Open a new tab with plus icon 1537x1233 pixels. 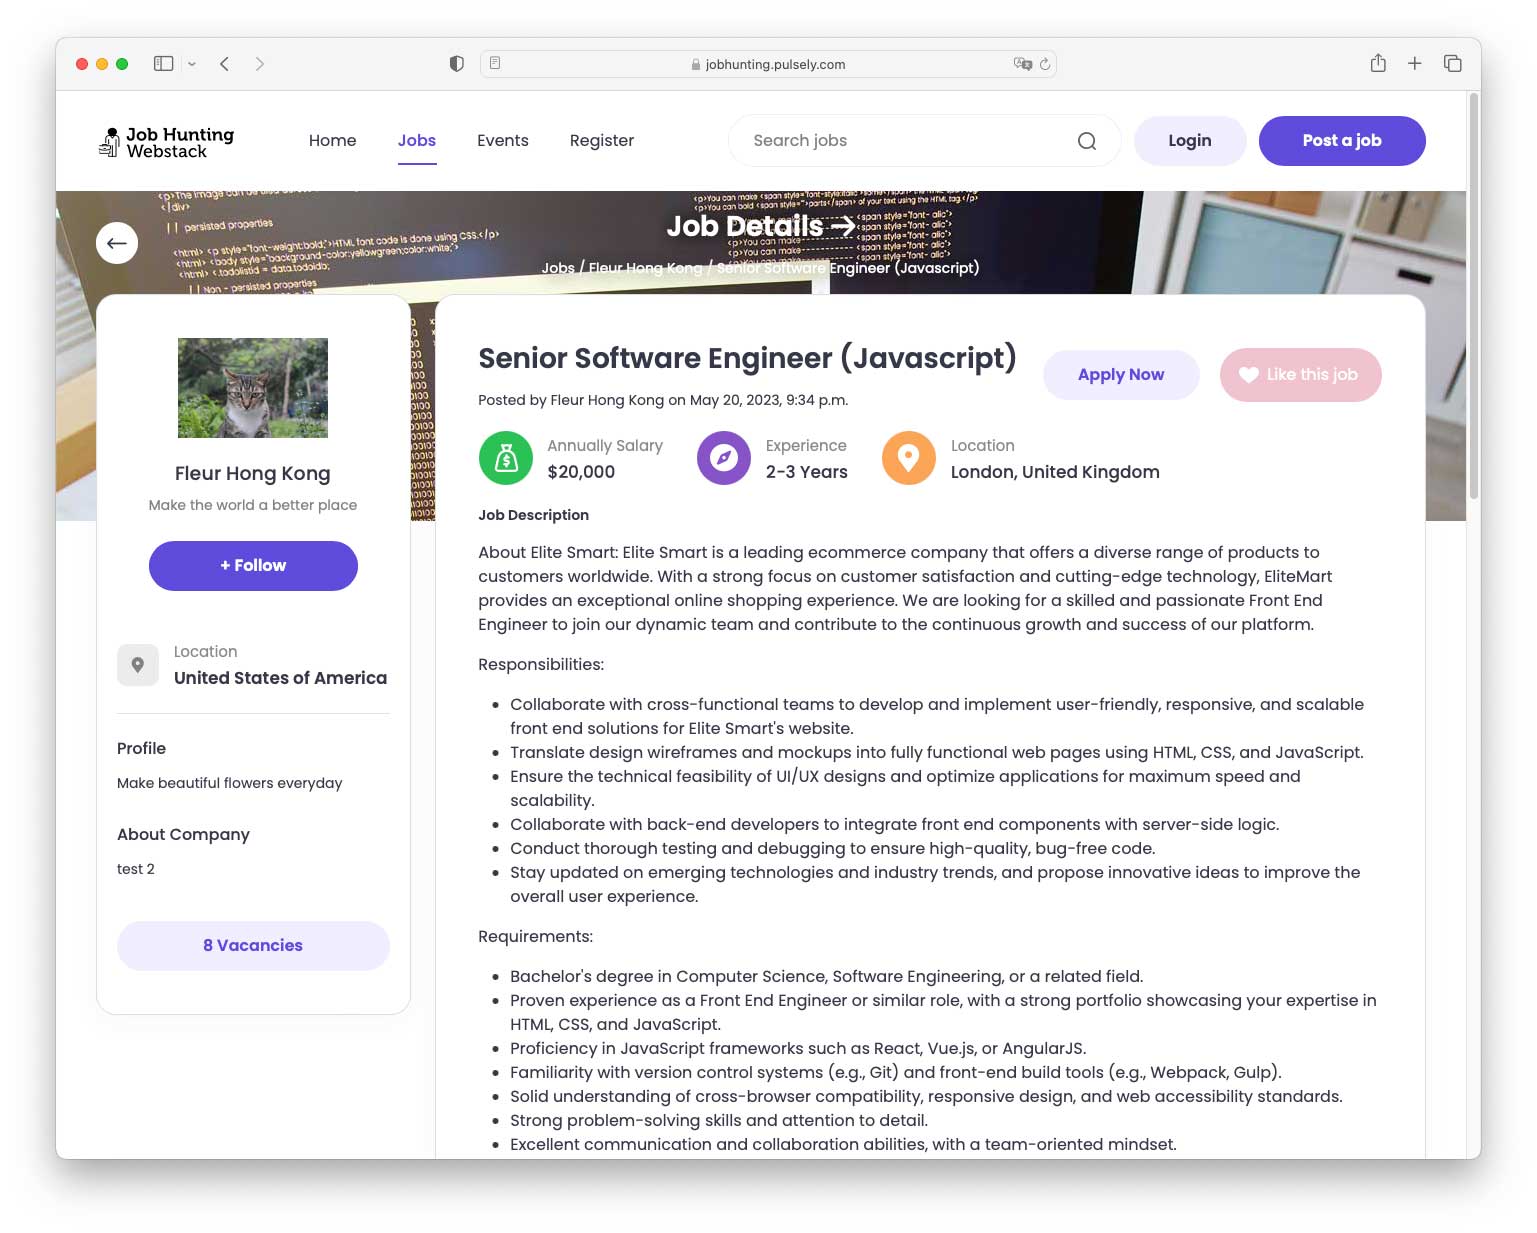tap(1414, 64)
